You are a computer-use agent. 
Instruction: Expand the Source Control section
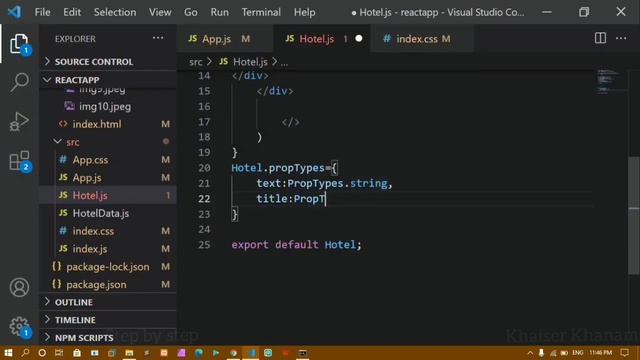(x=108, y=62)
